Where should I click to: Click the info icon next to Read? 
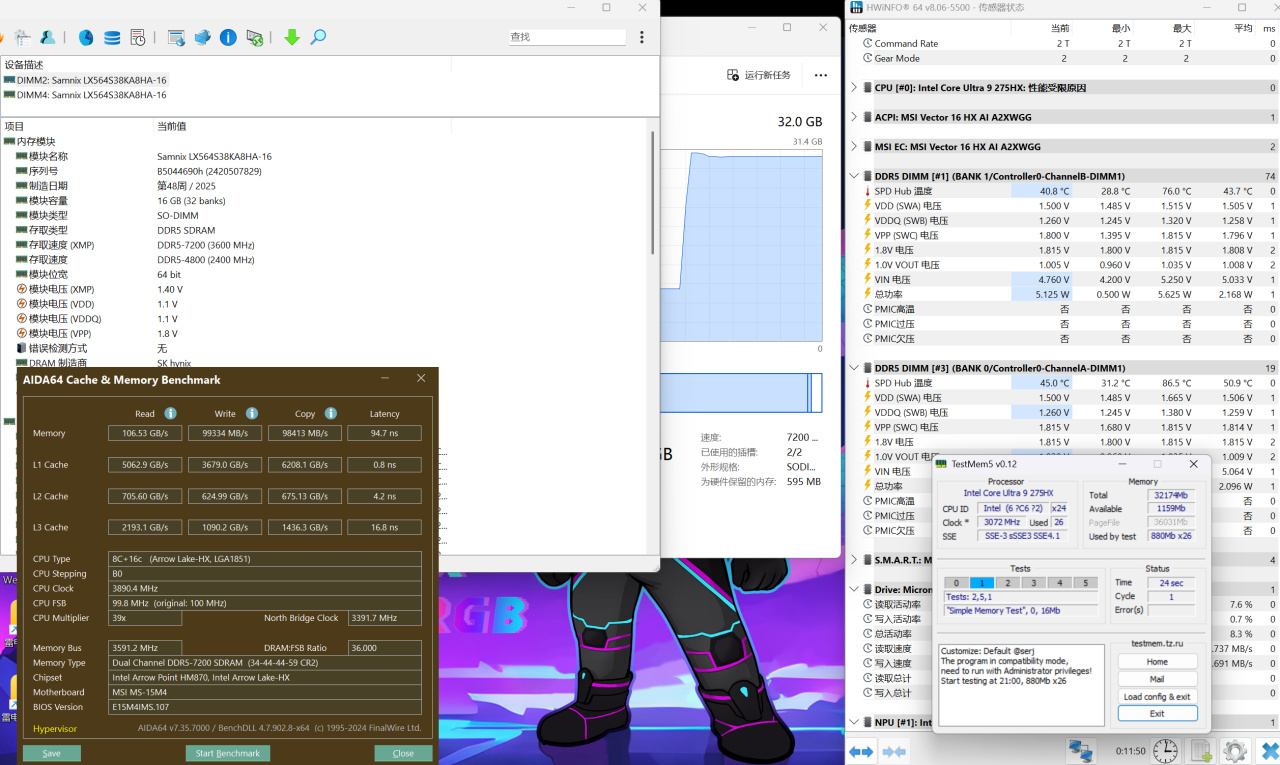(171, 413)
